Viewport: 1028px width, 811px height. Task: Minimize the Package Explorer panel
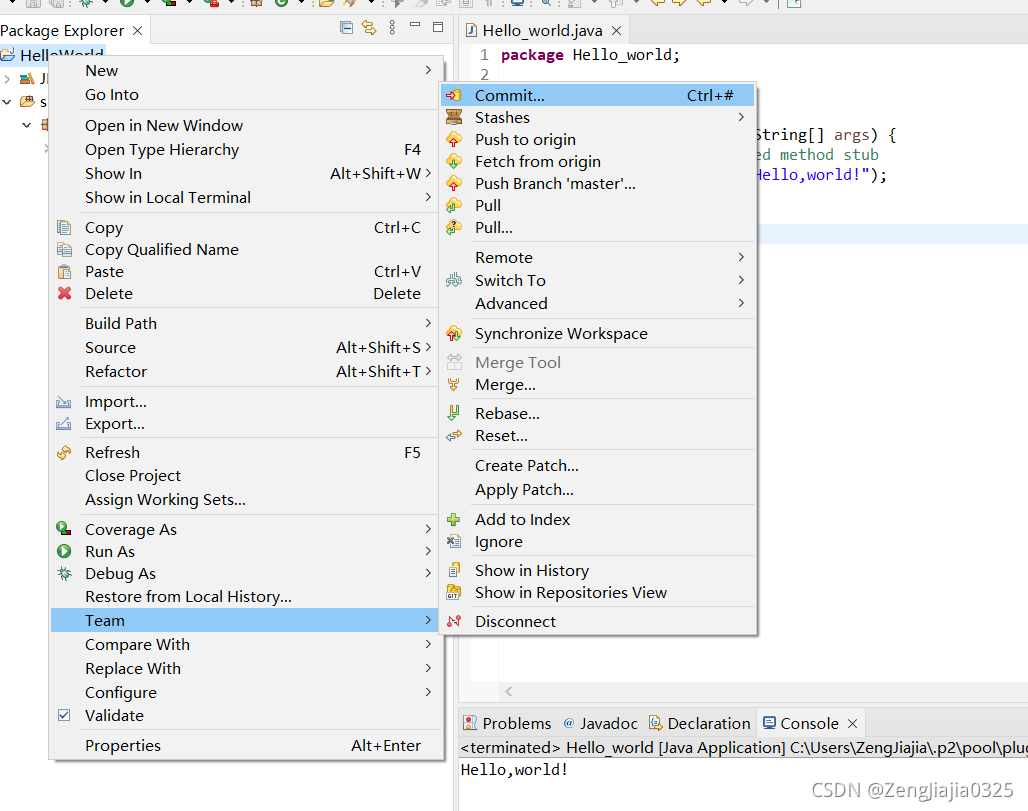(414, 25)
